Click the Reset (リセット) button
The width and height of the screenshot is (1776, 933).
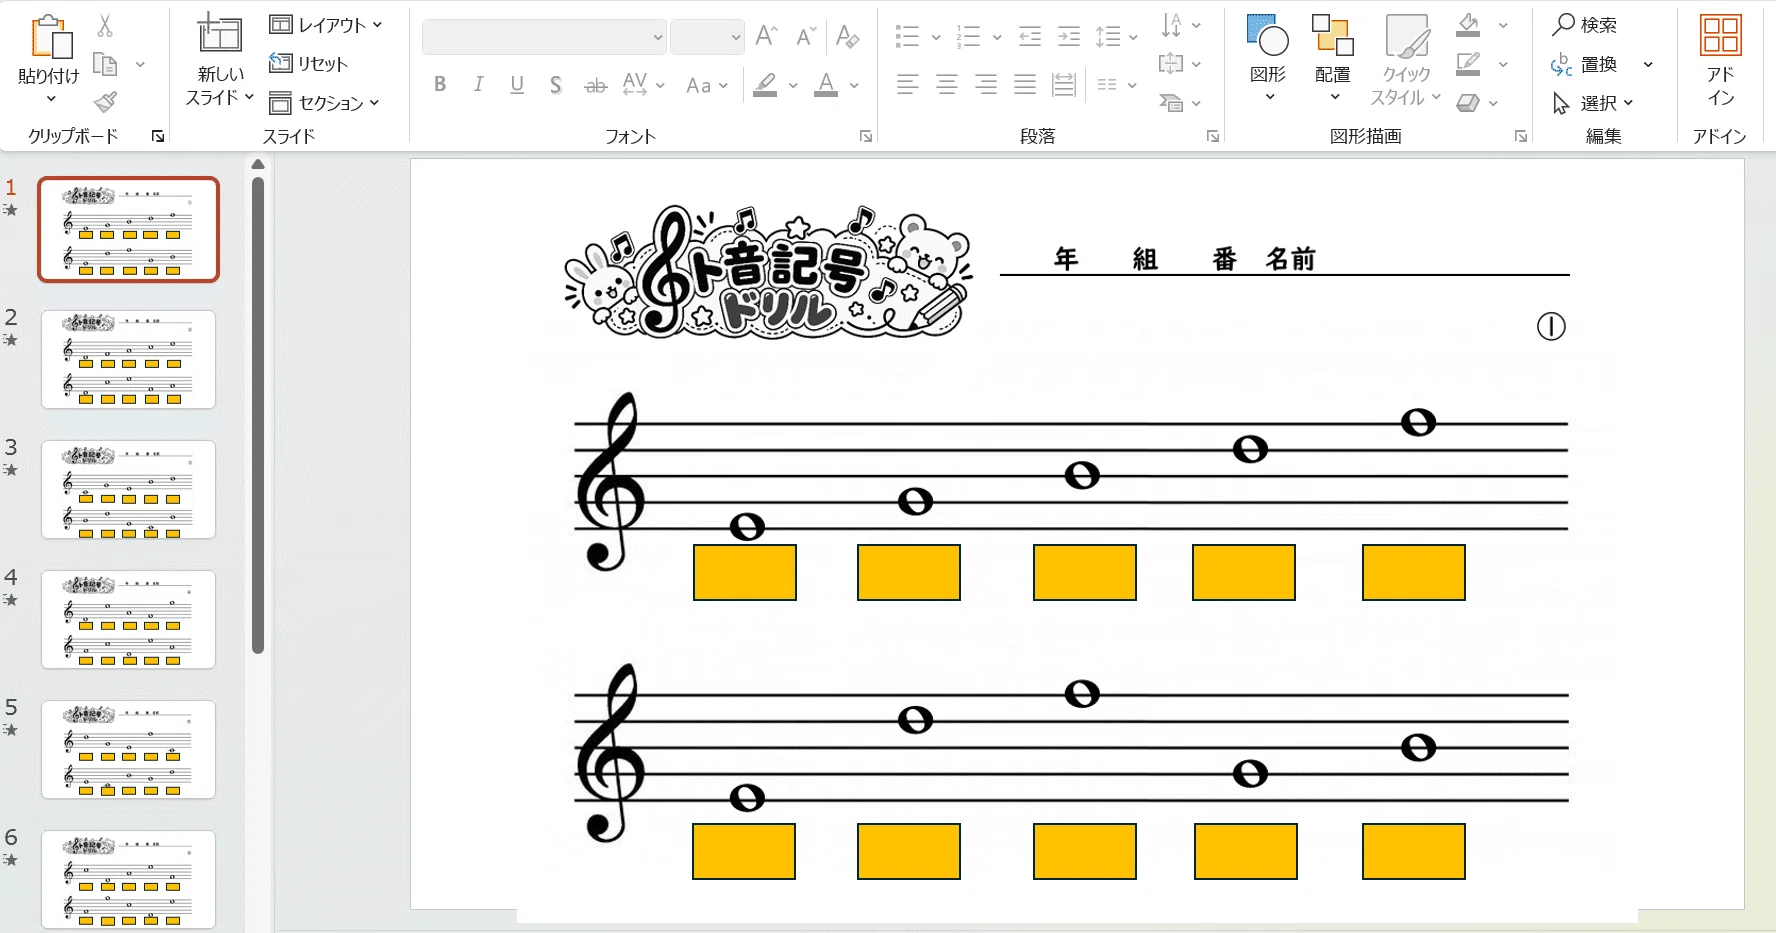[309, 64]
